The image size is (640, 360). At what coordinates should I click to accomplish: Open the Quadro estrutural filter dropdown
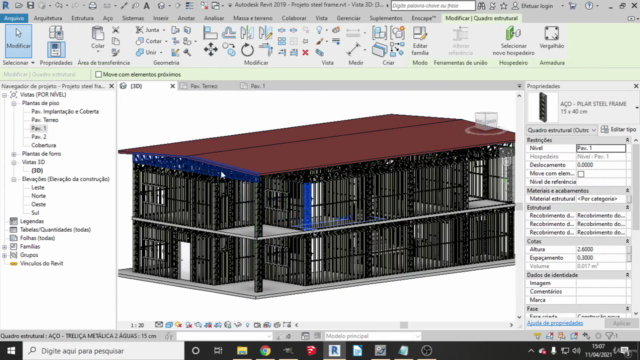(562, 130)
